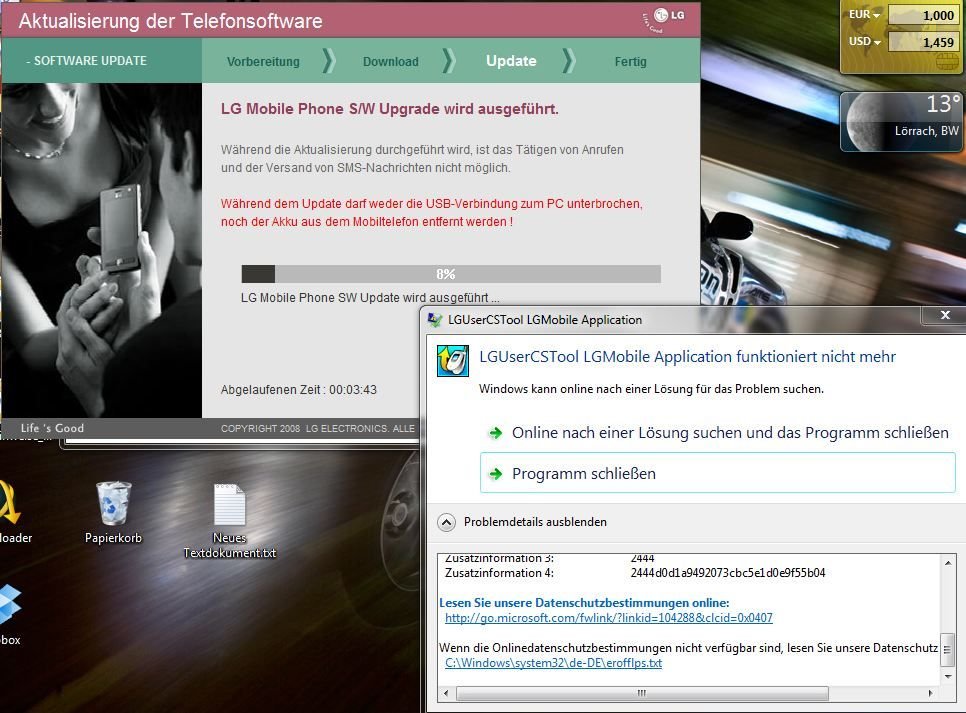Click the horizontal scrollbar in problem details
Viewport: 966px width, 713px height.
pyautogui.click(x=643, y=693)
